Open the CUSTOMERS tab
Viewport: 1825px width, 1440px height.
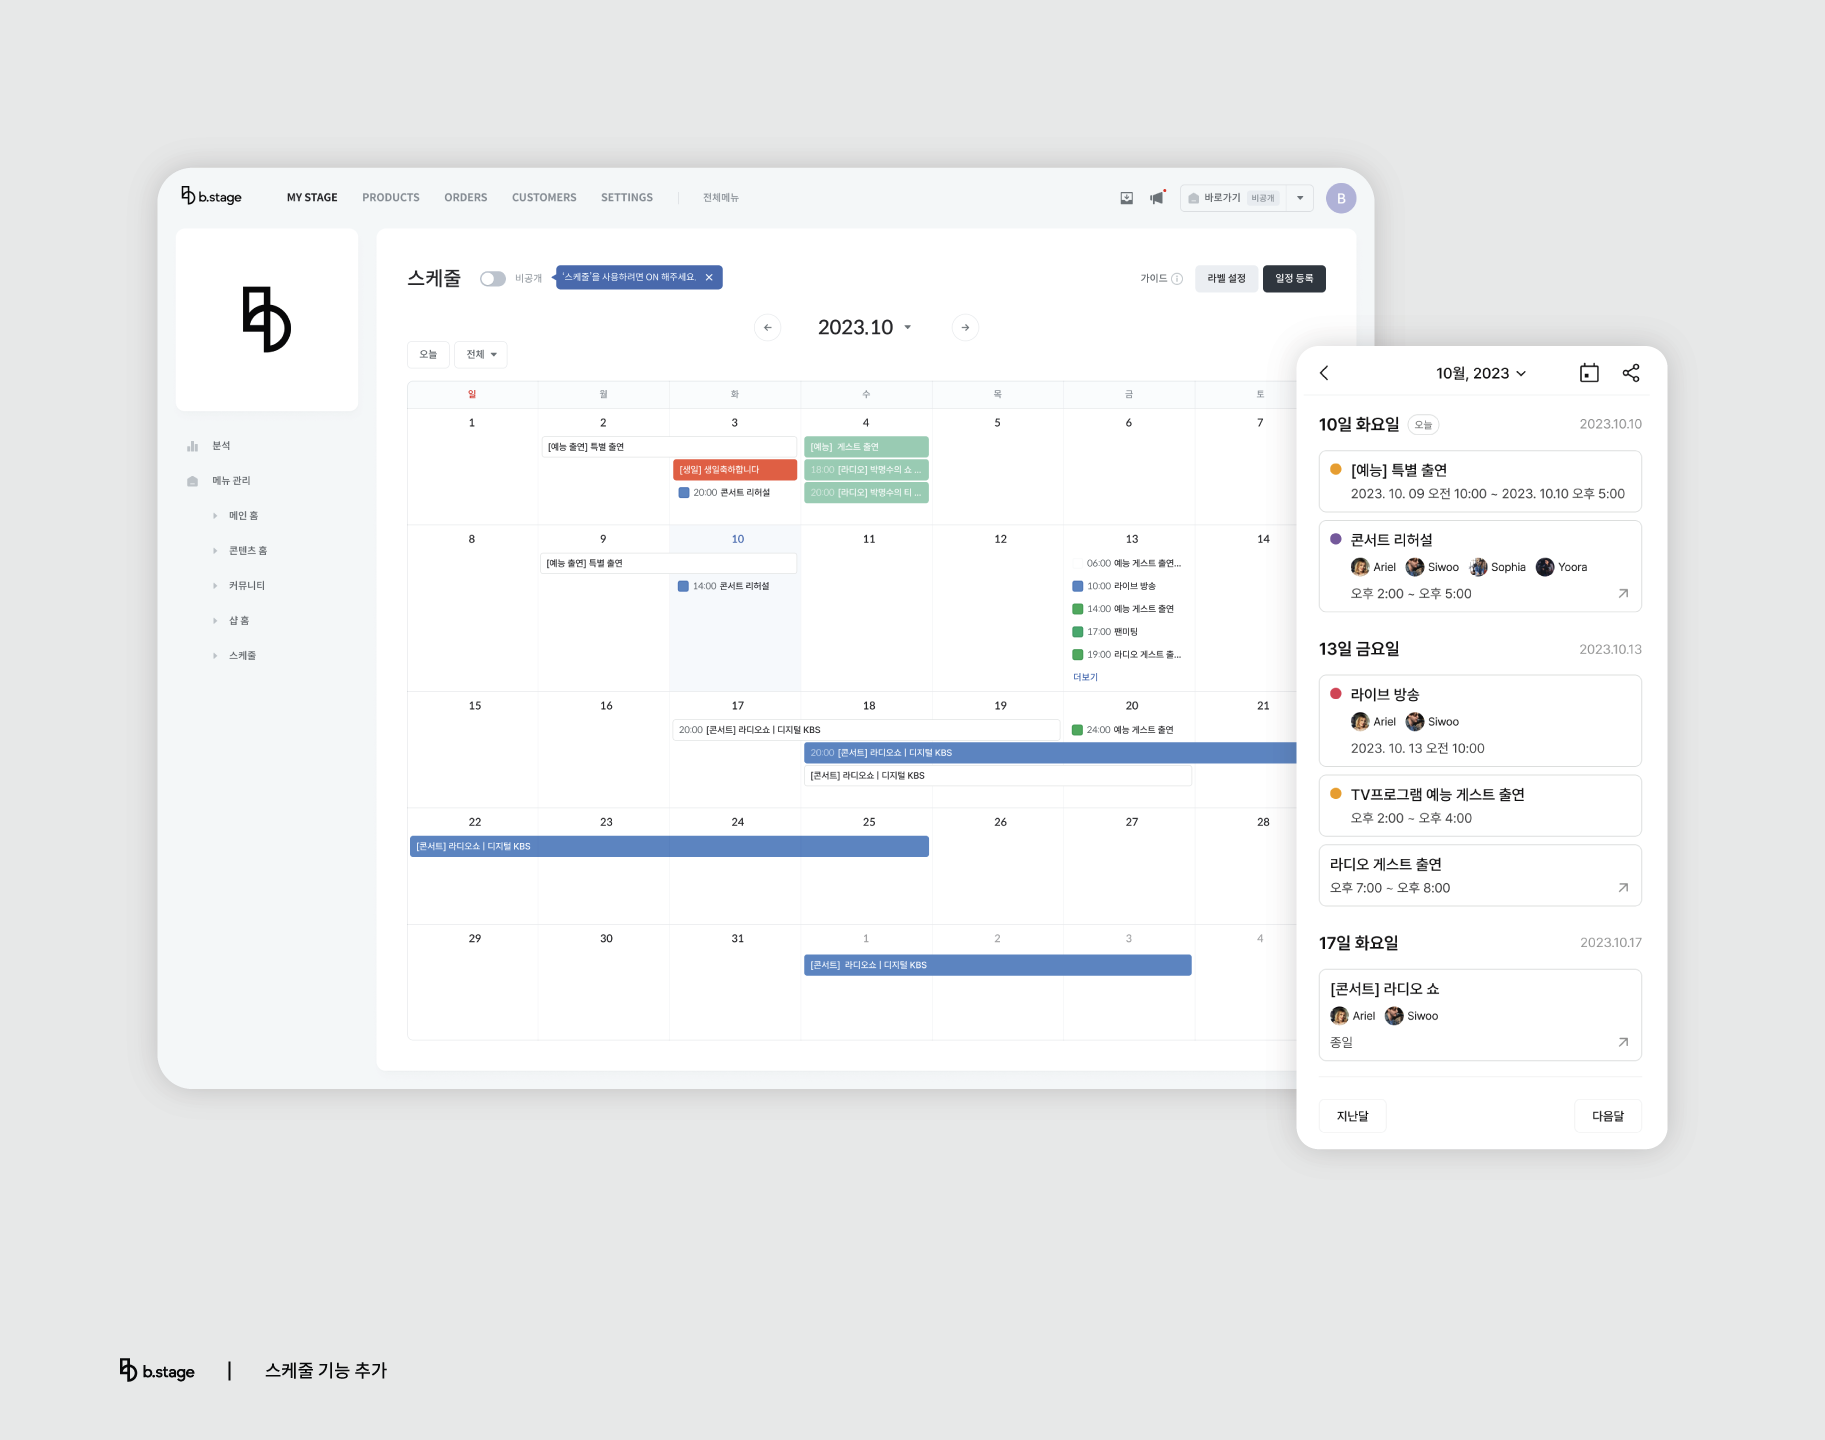tap(544, 198)
